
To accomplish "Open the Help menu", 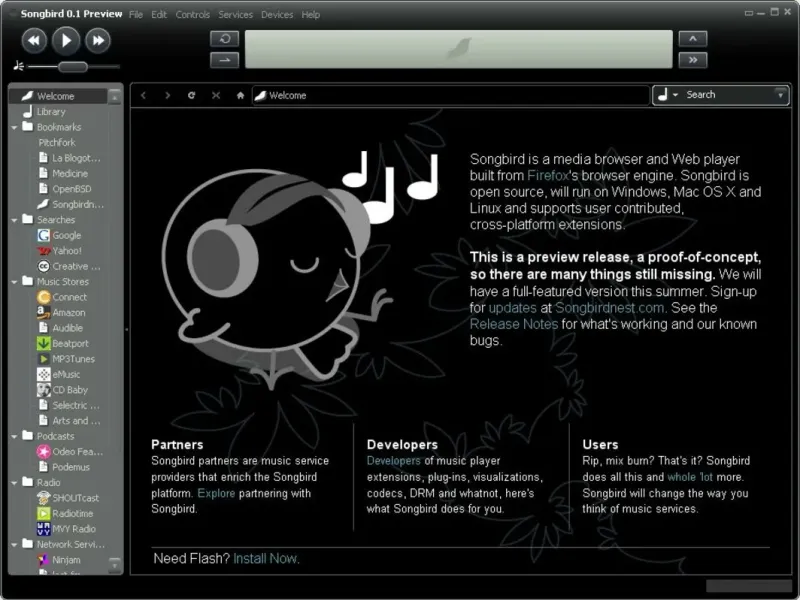I will click(x=310, y=15).
